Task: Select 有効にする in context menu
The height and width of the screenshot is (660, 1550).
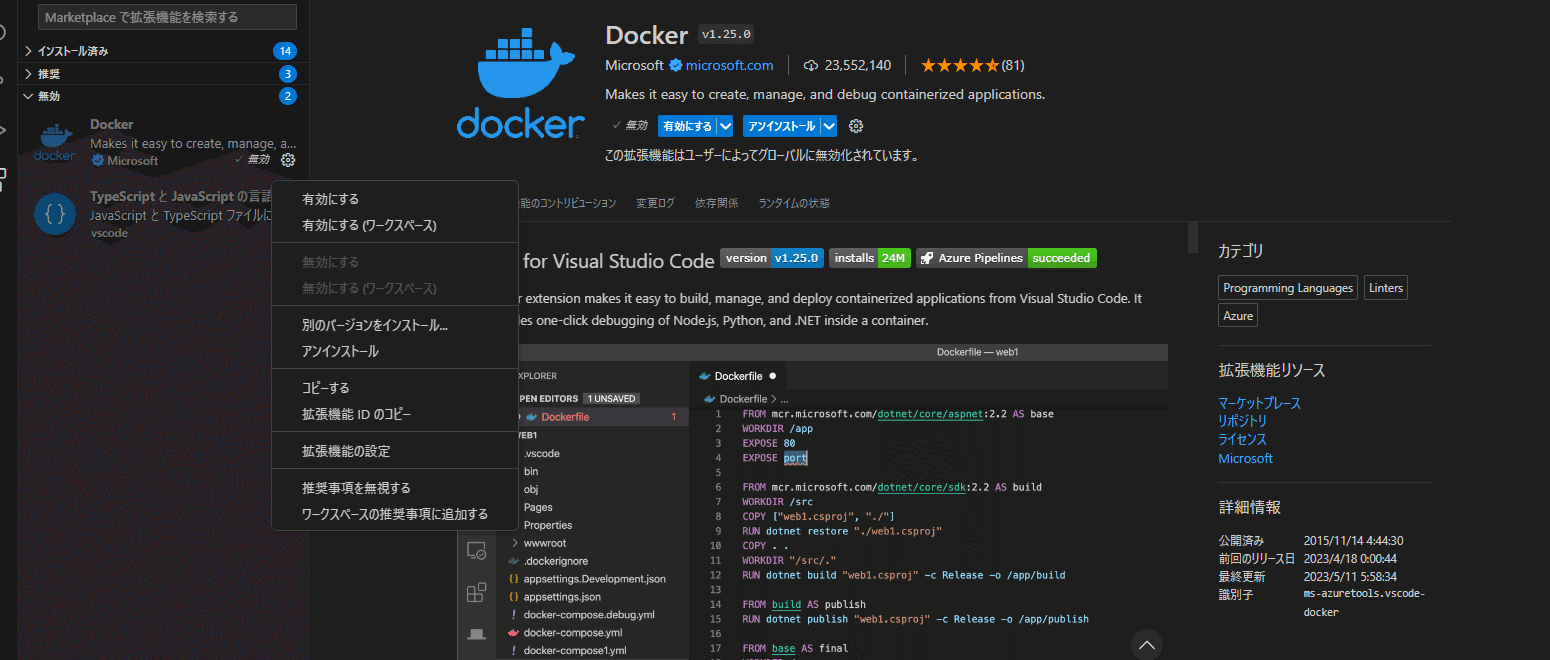Action: 395,199
